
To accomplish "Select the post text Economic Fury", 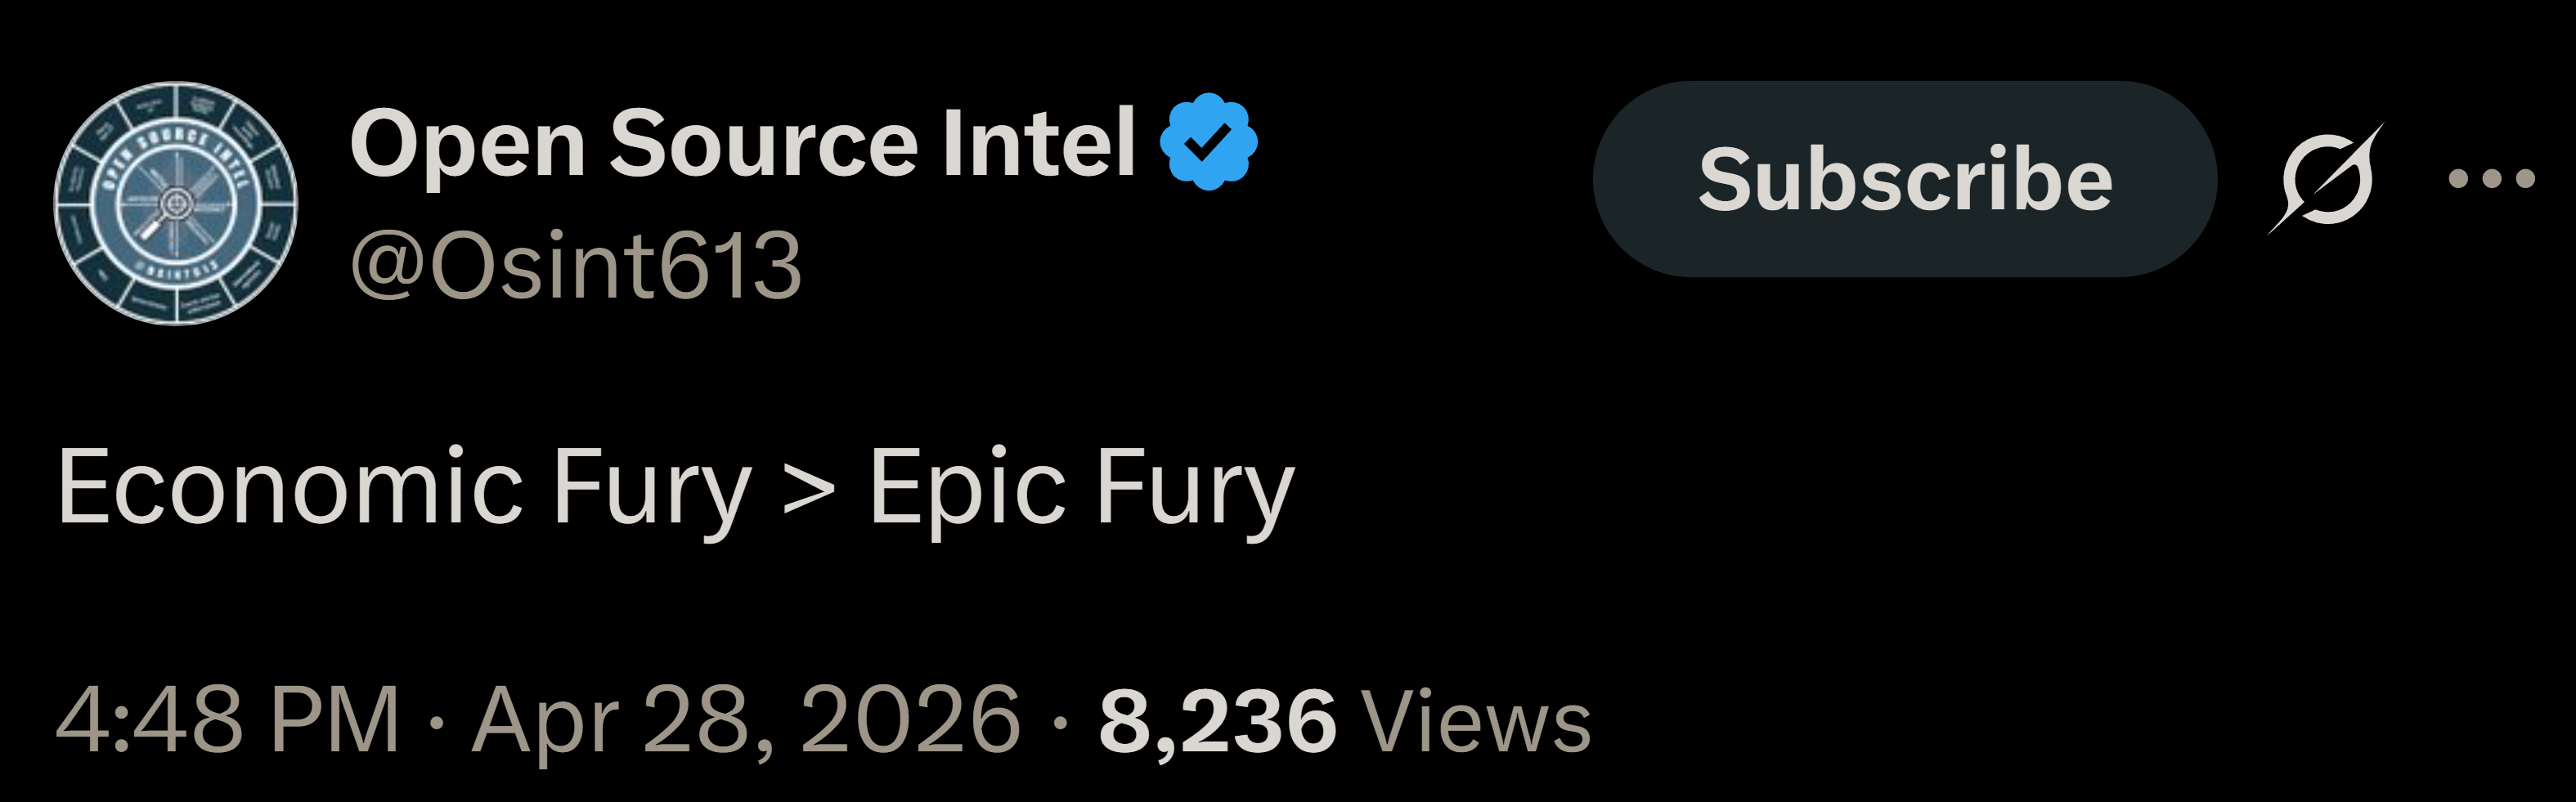I will [404, 489].
